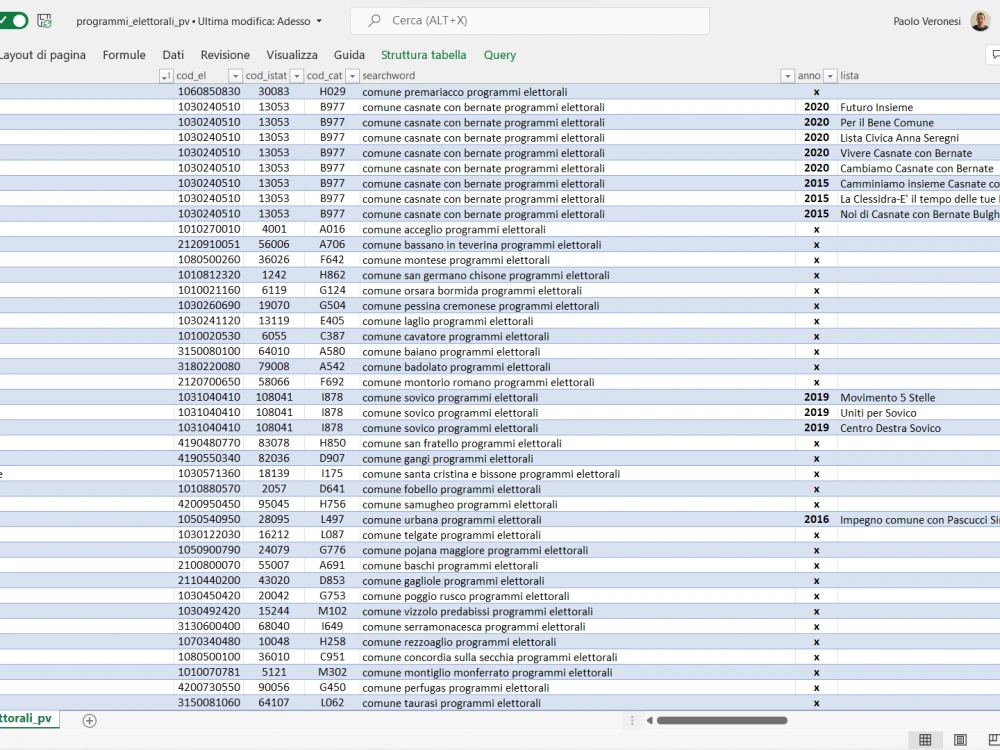Click the left scroll arrow

point(649,721)
